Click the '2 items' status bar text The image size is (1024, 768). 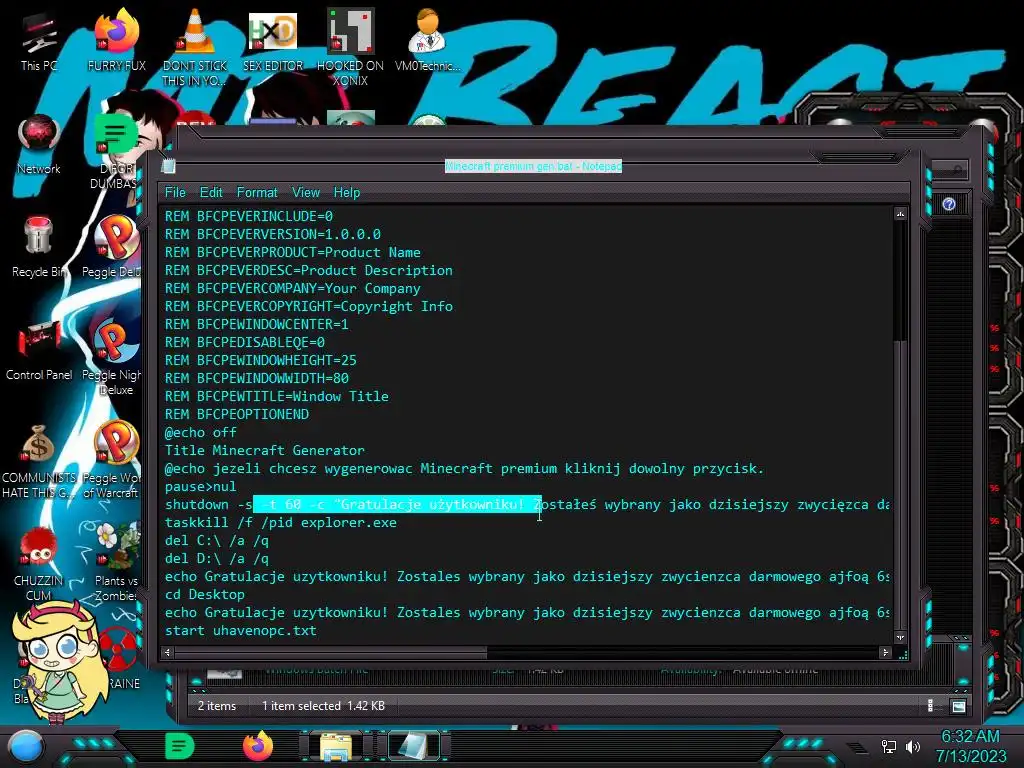[217, 706]
